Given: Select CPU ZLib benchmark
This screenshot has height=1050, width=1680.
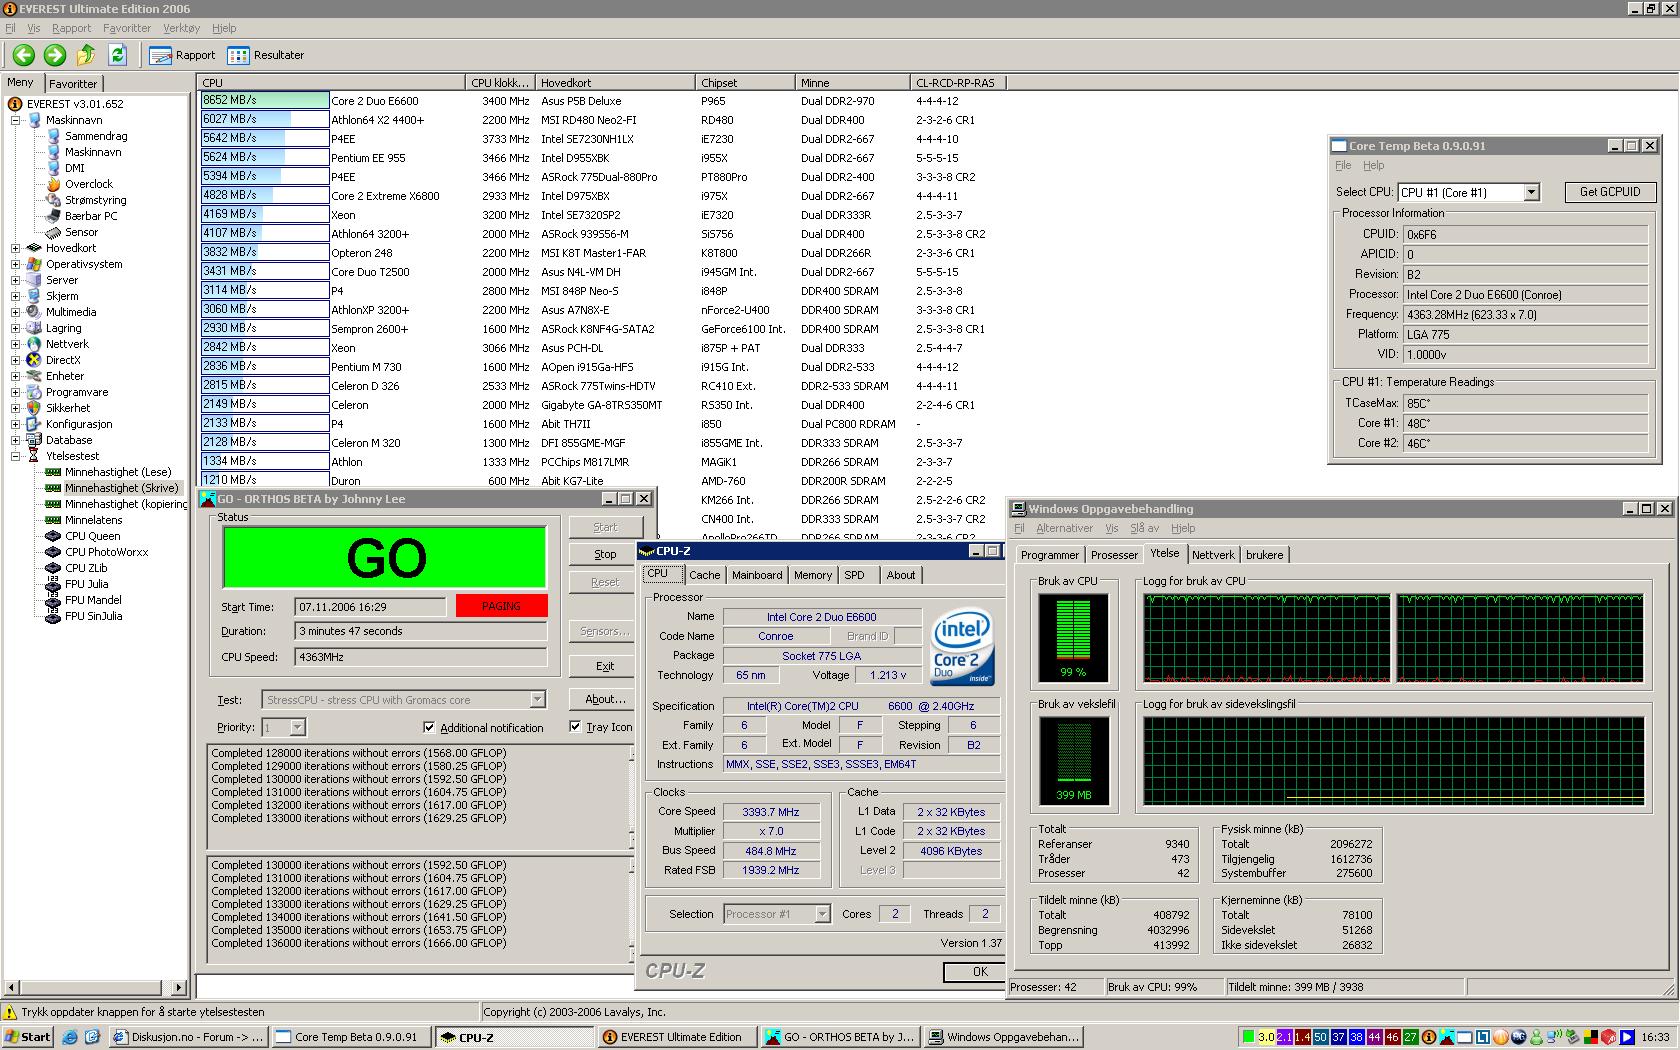Looking at the screenshot, I should point(86,568).
